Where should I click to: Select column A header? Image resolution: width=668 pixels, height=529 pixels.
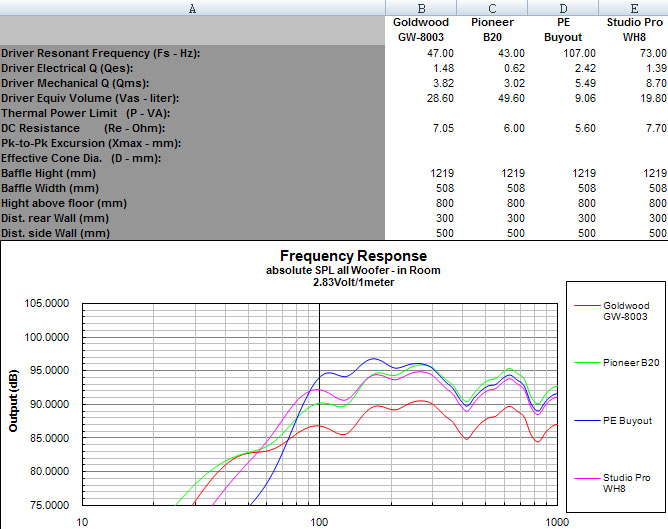(192, 8)
